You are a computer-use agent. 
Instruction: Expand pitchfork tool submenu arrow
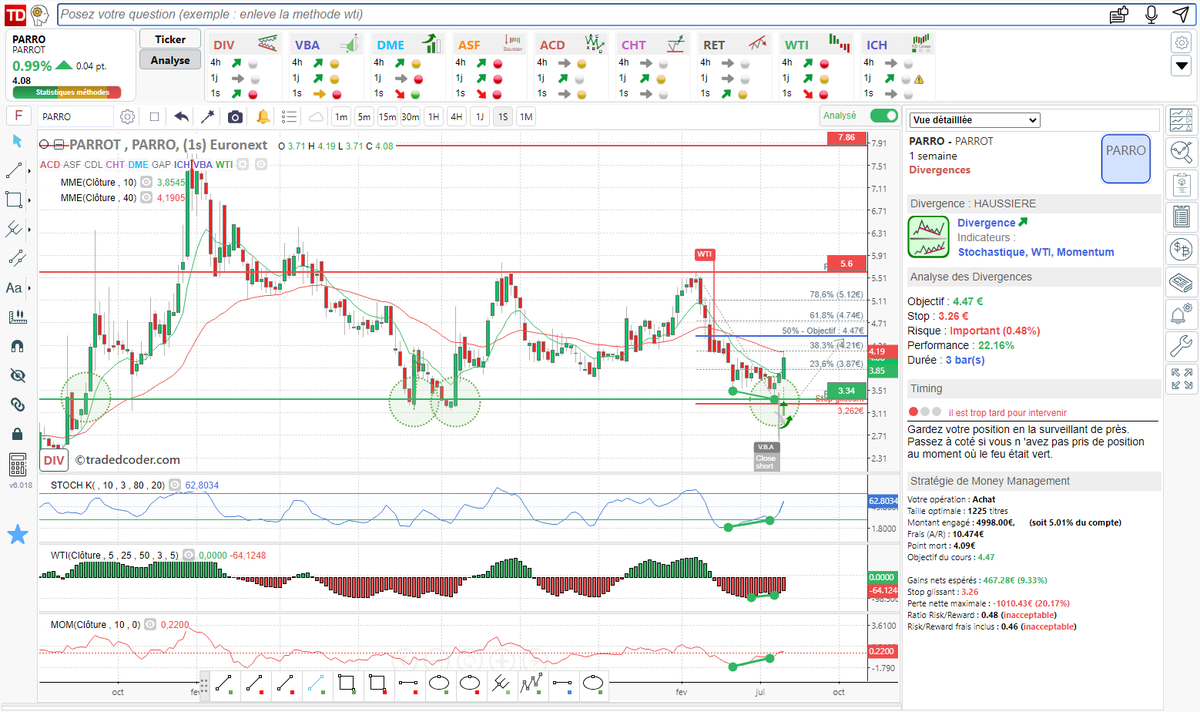pos(31,228)
